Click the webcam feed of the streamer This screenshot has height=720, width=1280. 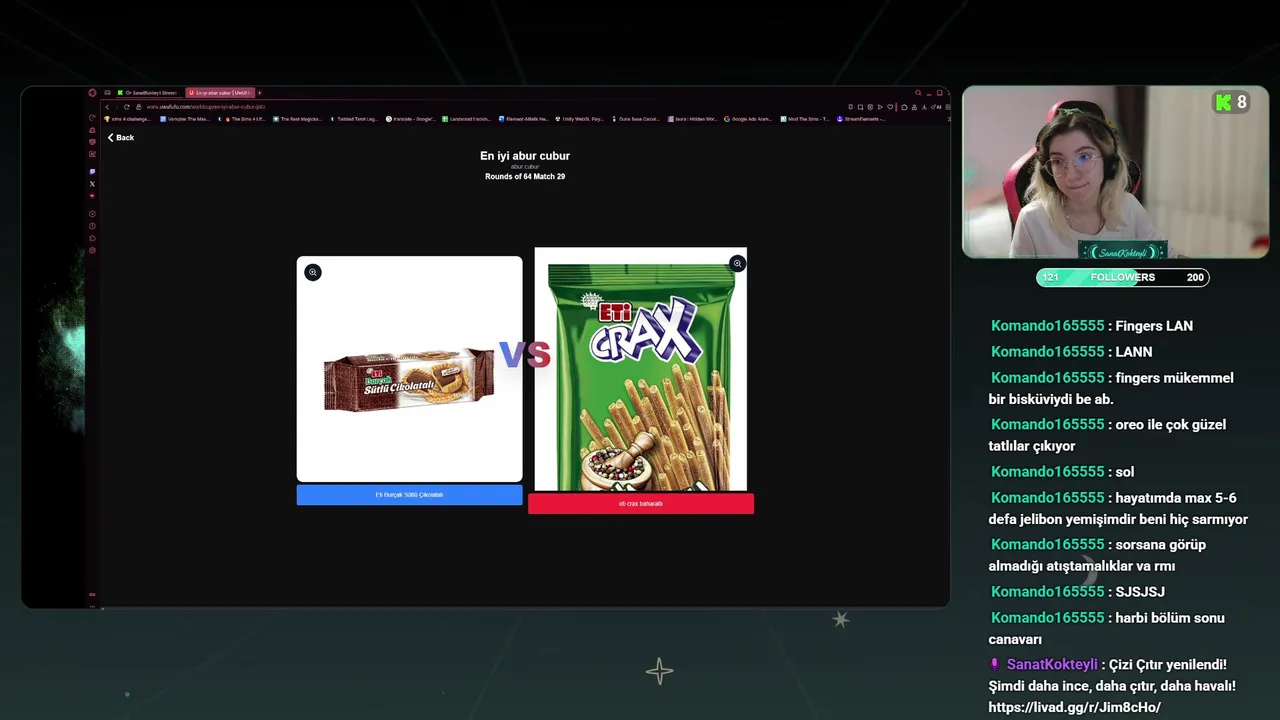(1115, 172)
